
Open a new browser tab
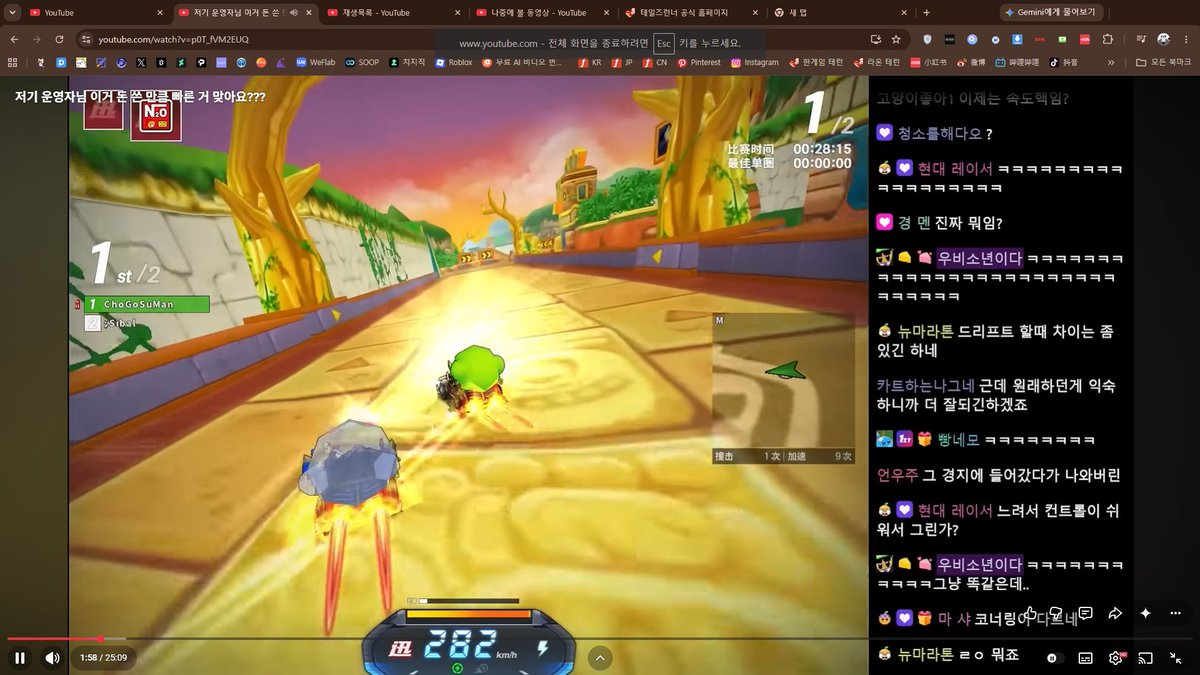pos(926,12)
